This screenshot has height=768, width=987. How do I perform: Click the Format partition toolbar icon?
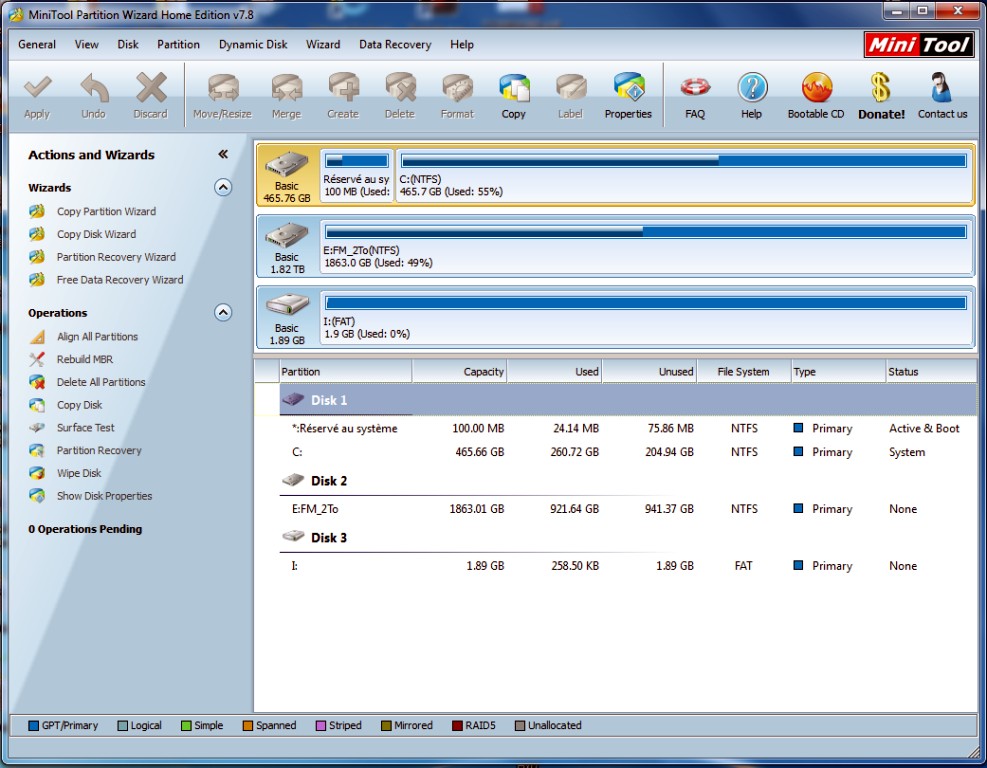click(458, 88)
